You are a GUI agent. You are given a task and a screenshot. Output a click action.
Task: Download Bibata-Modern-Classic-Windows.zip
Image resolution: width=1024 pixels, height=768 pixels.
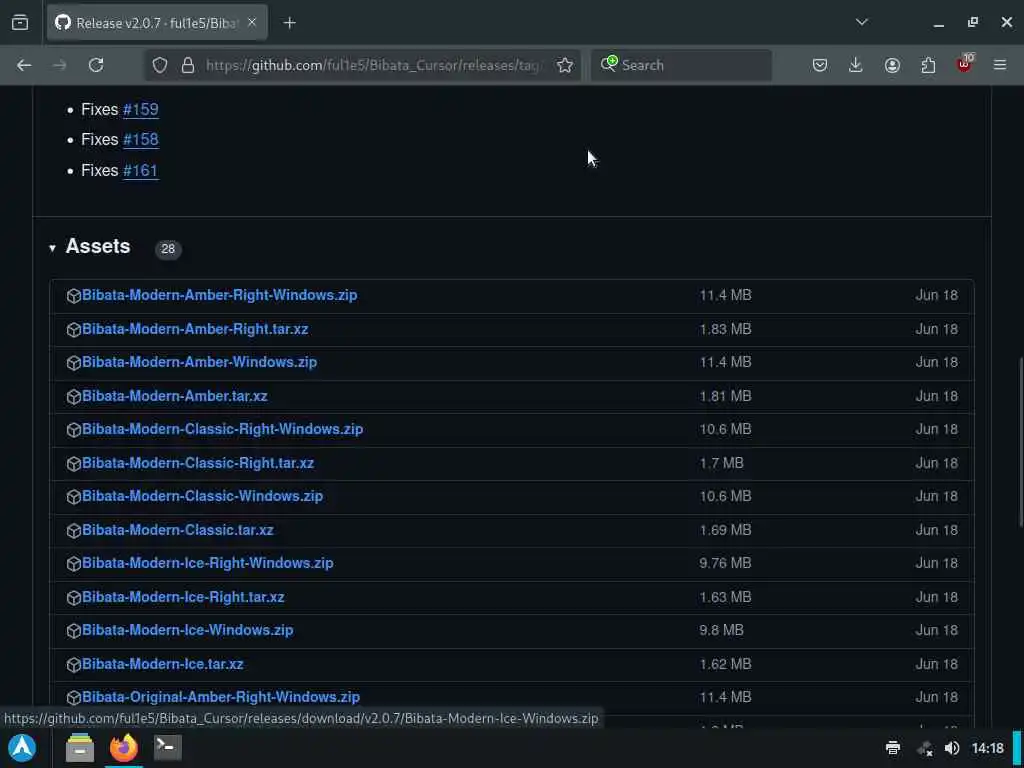coord(202,496)
